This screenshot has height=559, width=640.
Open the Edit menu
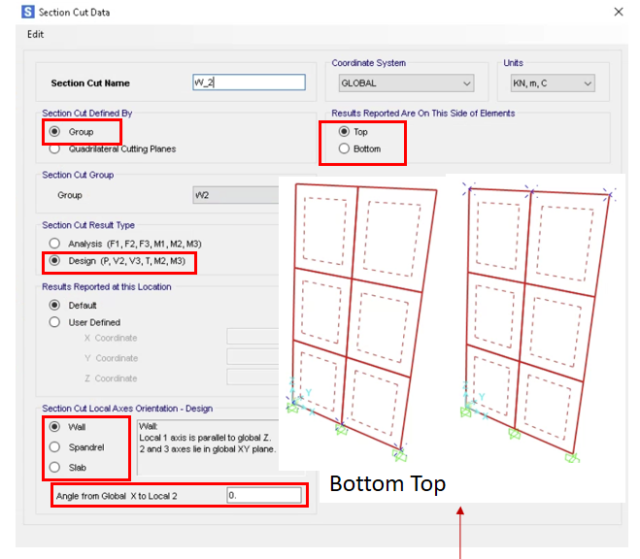click(x=36, y=34)
